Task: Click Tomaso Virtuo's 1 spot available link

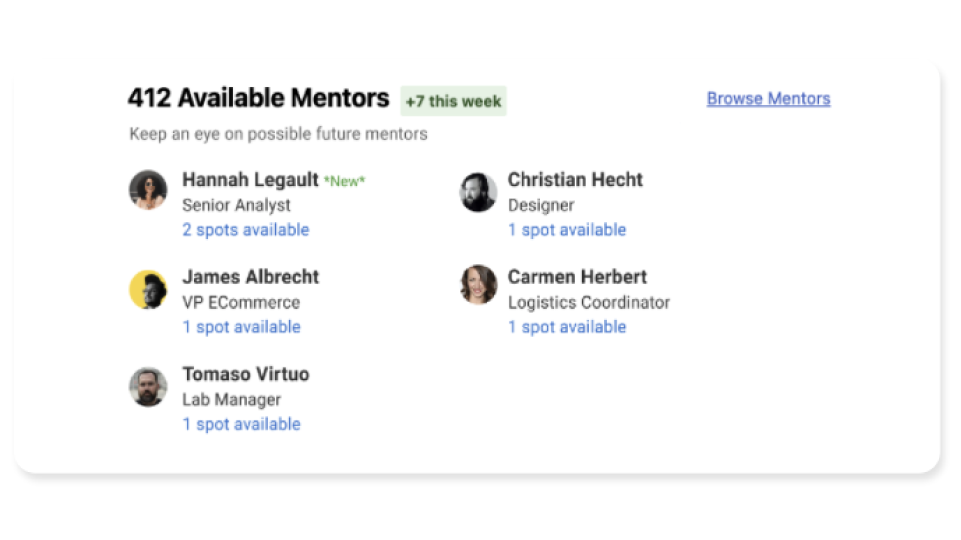Action: click(x=241, y=424)
